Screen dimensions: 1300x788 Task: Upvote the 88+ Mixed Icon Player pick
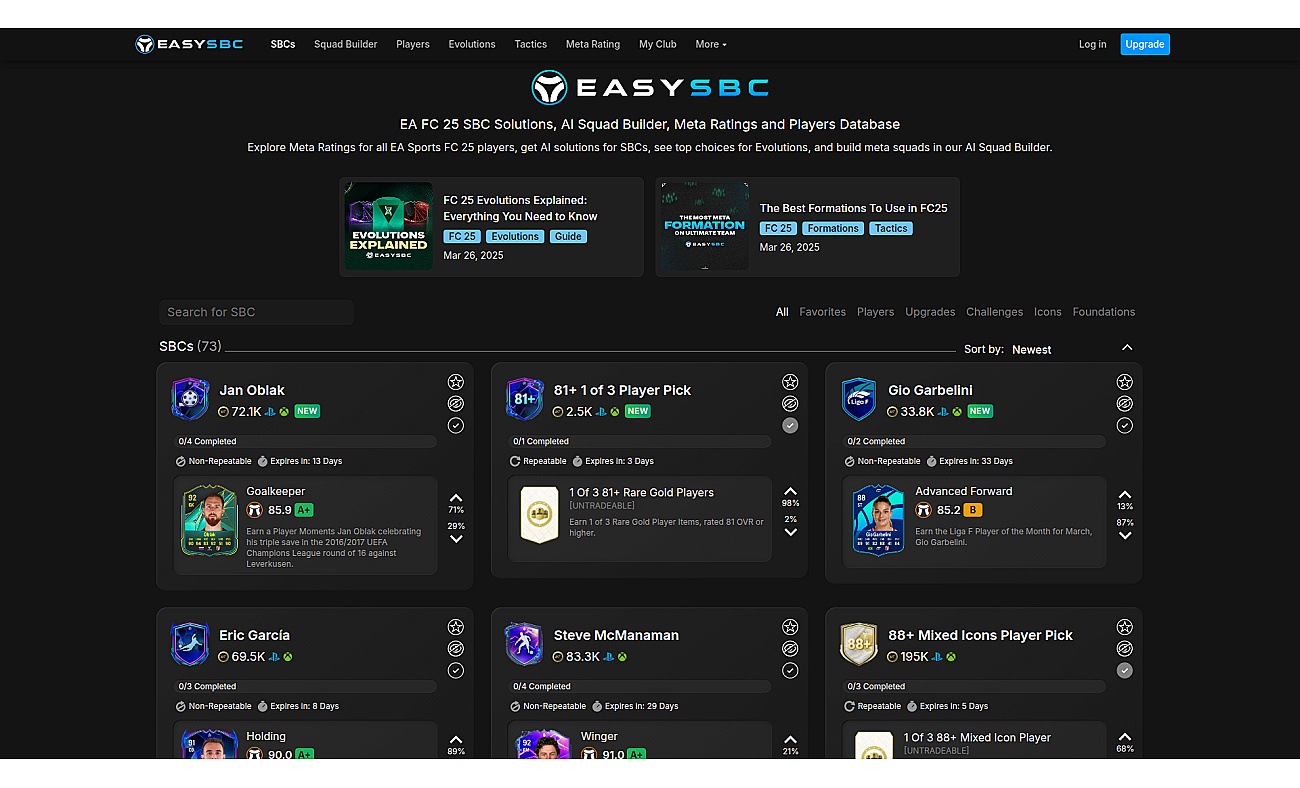(x=1125, y=737)
